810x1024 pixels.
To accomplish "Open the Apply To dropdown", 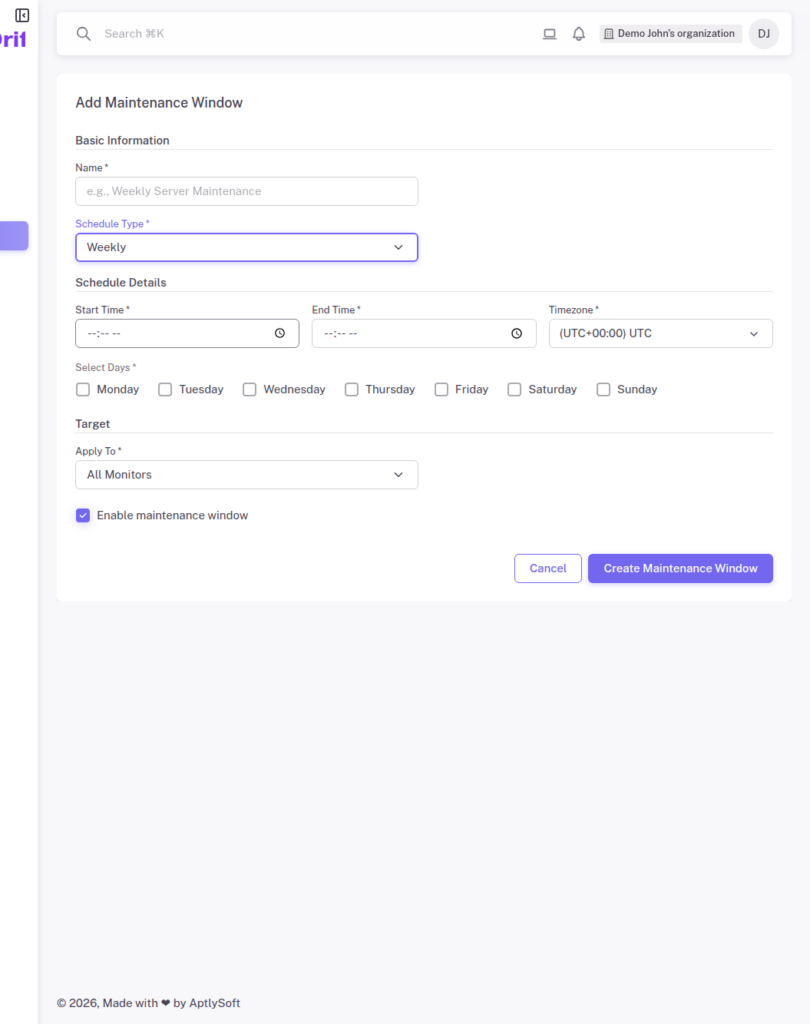I will coord(246,474).
